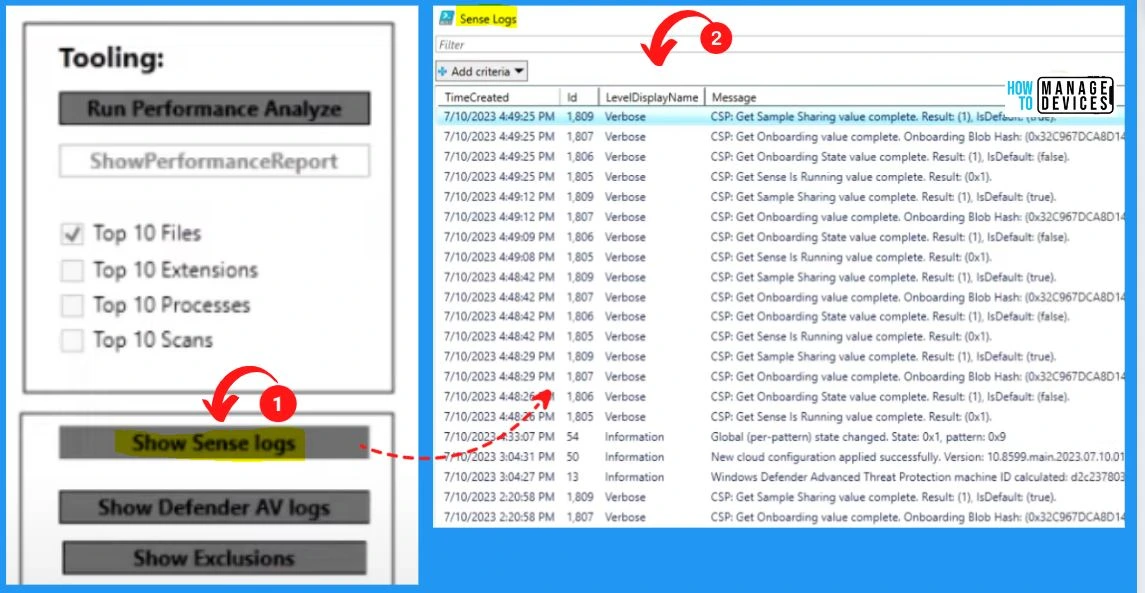
Task: Click the 7/10/2023 3:04:31 PM time cell
Action: point(499,457)
